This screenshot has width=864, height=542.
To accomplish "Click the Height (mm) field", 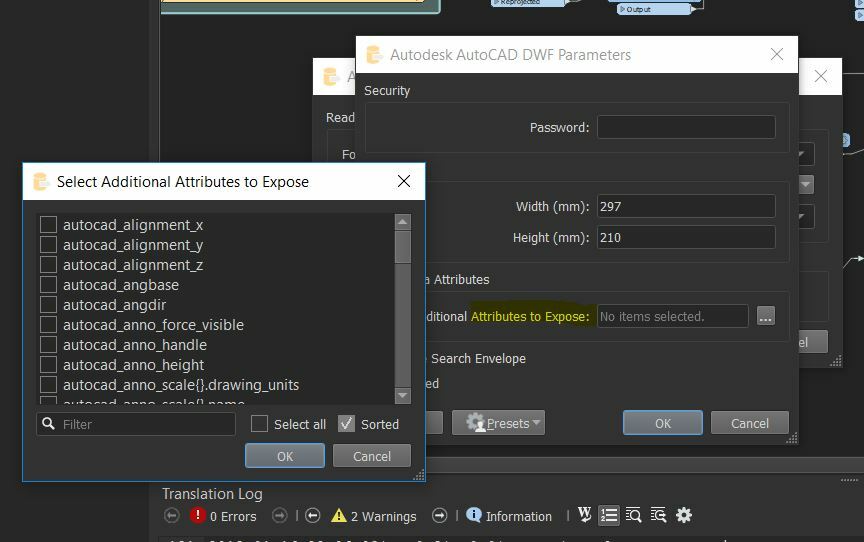I will point(686,237).
